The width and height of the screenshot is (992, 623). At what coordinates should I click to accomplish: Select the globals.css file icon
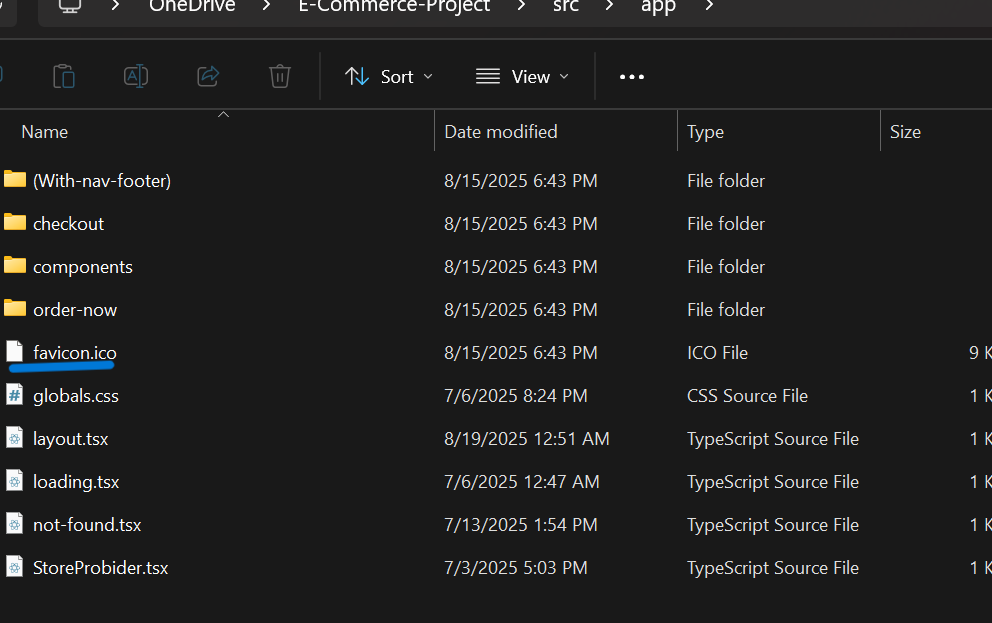tap(15, 396)
